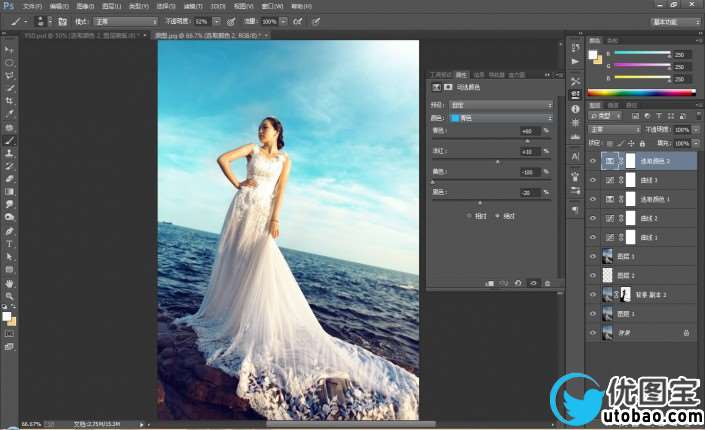Image resolution: width=705 pixels, height=430 pixels.
Task: Open the workspace switcher dropdown 基本功能
Action: [x=676, y=20]
